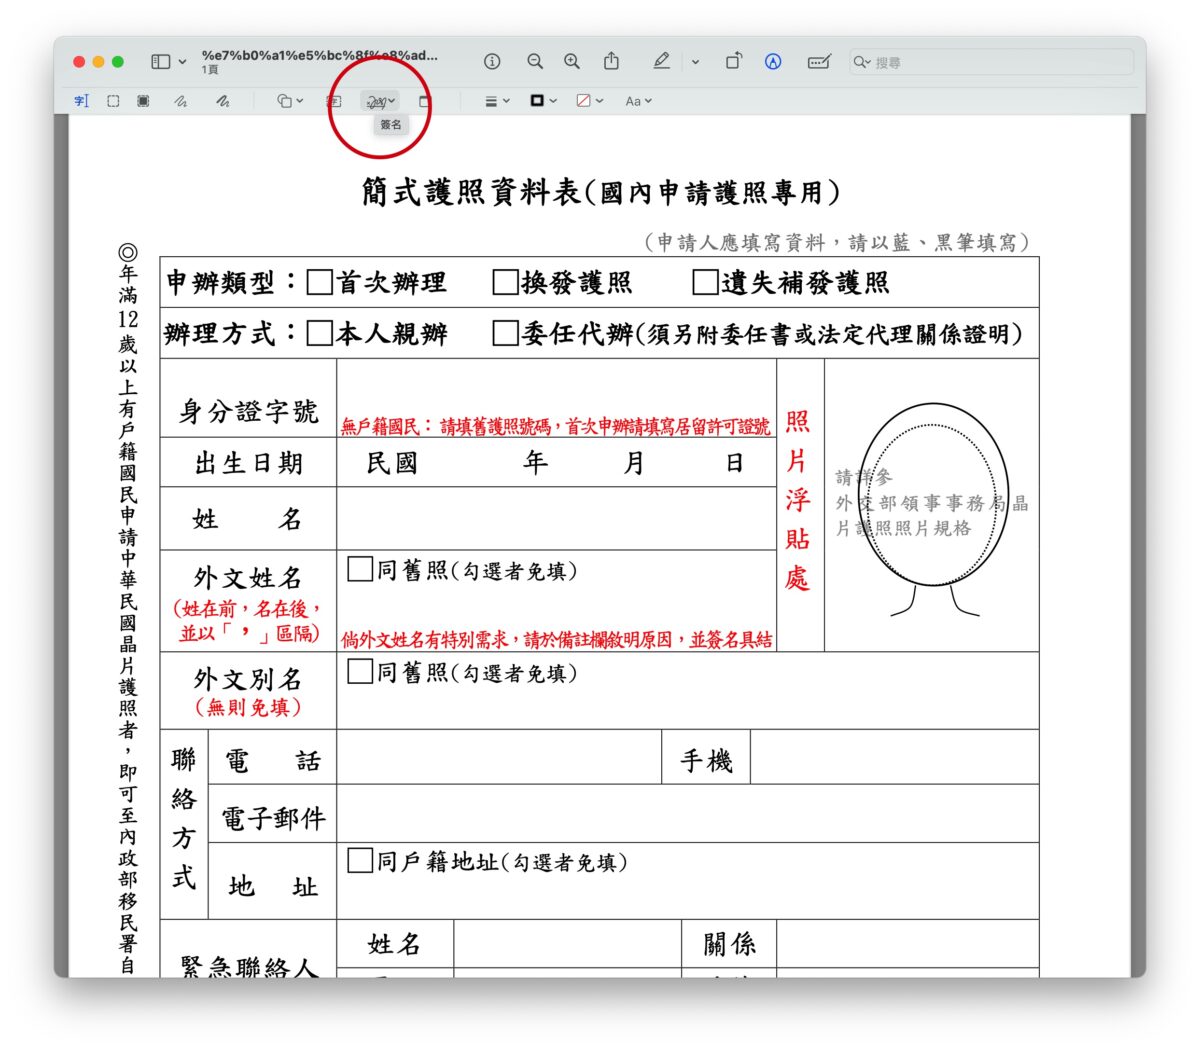Click the 出生日期 label
Image resolution: width=1200 pixels, height=1049 pixels.
tap(248, 463)
